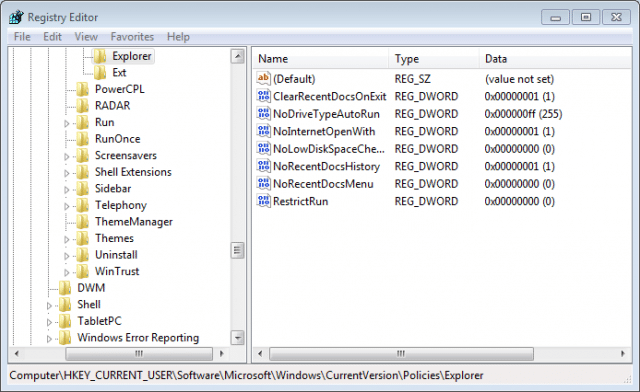This screenshot has width=640, height=392.
Task: Click the Registry Editor title bar icon
Action: pos(16,17)
